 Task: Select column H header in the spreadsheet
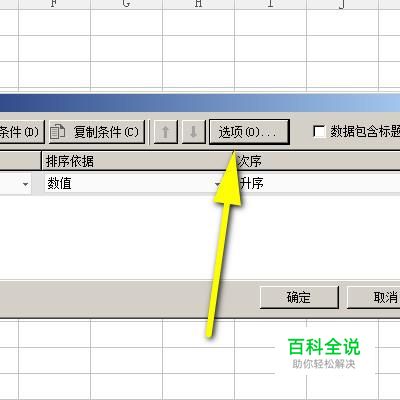click(198, 4)
